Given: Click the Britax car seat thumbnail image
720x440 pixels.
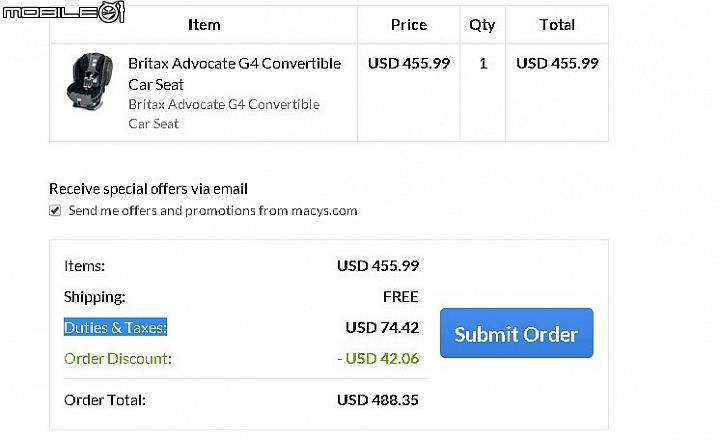Looking at the screenshot, I should pos(90,81).
